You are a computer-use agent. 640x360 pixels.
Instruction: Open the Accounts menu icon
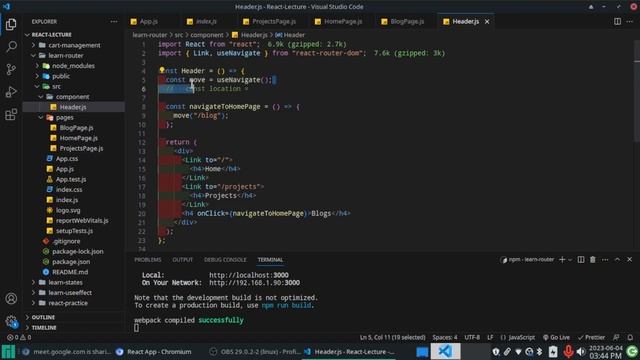click(x=11, y=299)
